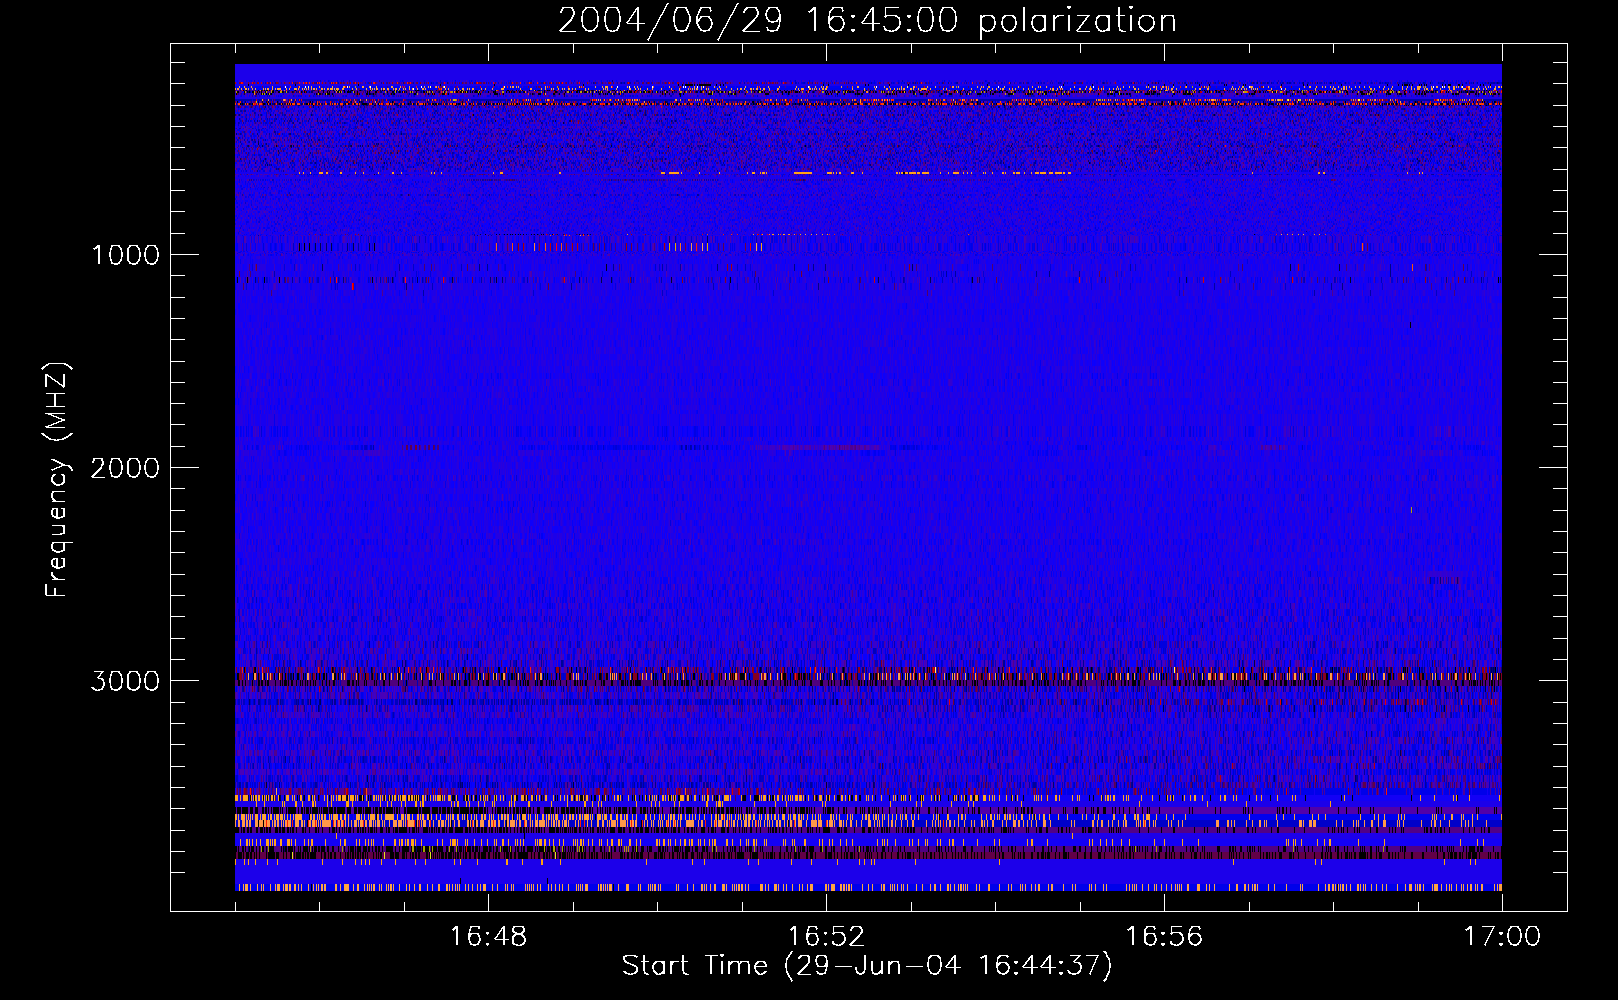Click the "16:52" time axis label
This screenshot has width=1618, height=1000.
tap(826, 937)
